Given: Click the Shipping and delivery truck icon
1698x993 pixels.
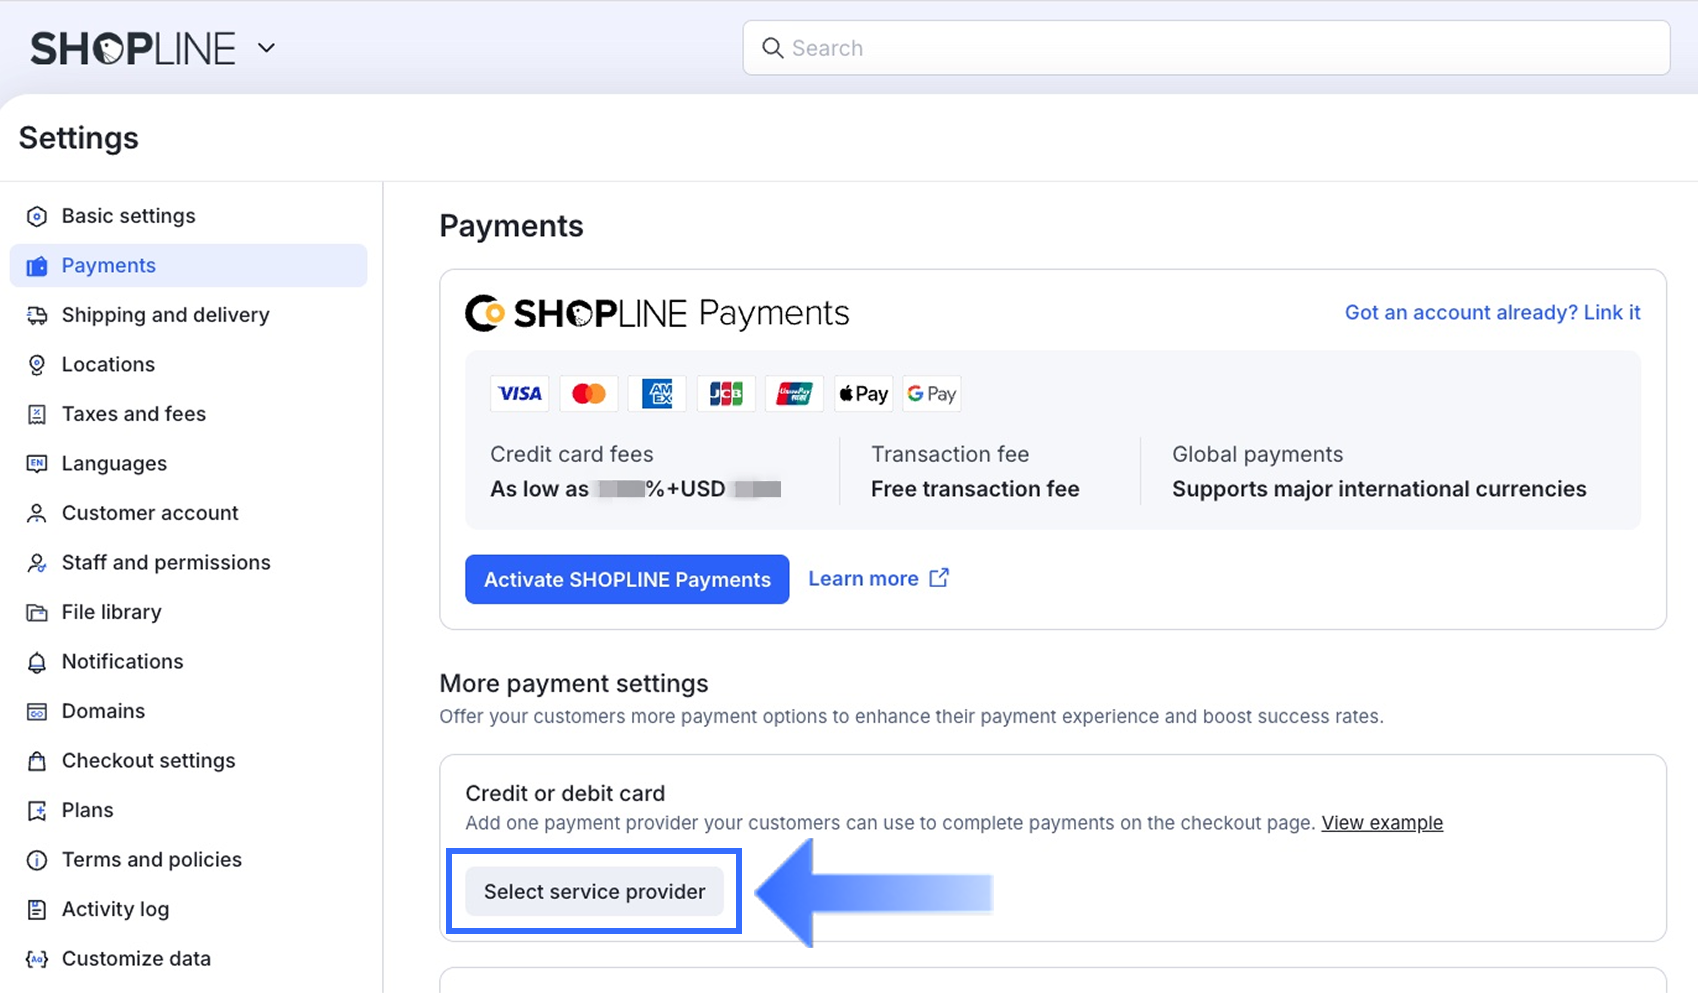Looking at the screenshot, I should click(37, 316).
